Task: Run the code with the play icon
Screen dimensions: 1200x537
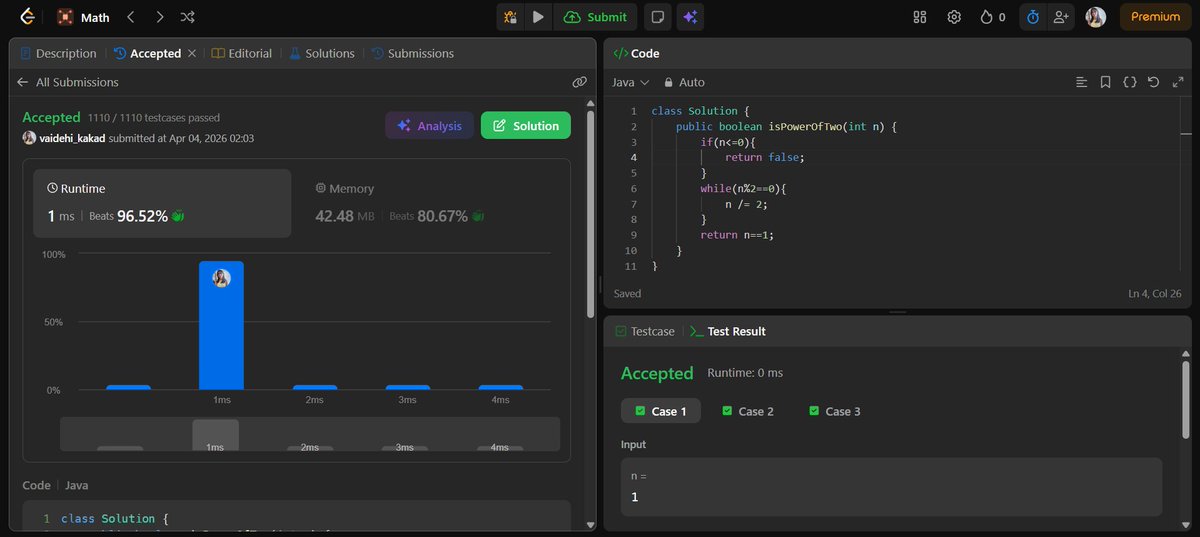Action: pyautogui.click(x=538, y=17)
